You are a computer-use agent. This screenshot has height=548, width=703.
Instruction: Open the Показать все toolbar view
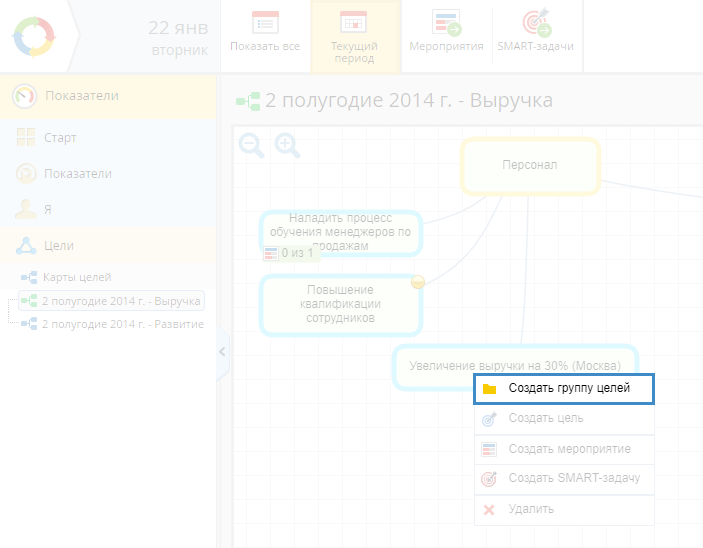[x=265, y=35]
